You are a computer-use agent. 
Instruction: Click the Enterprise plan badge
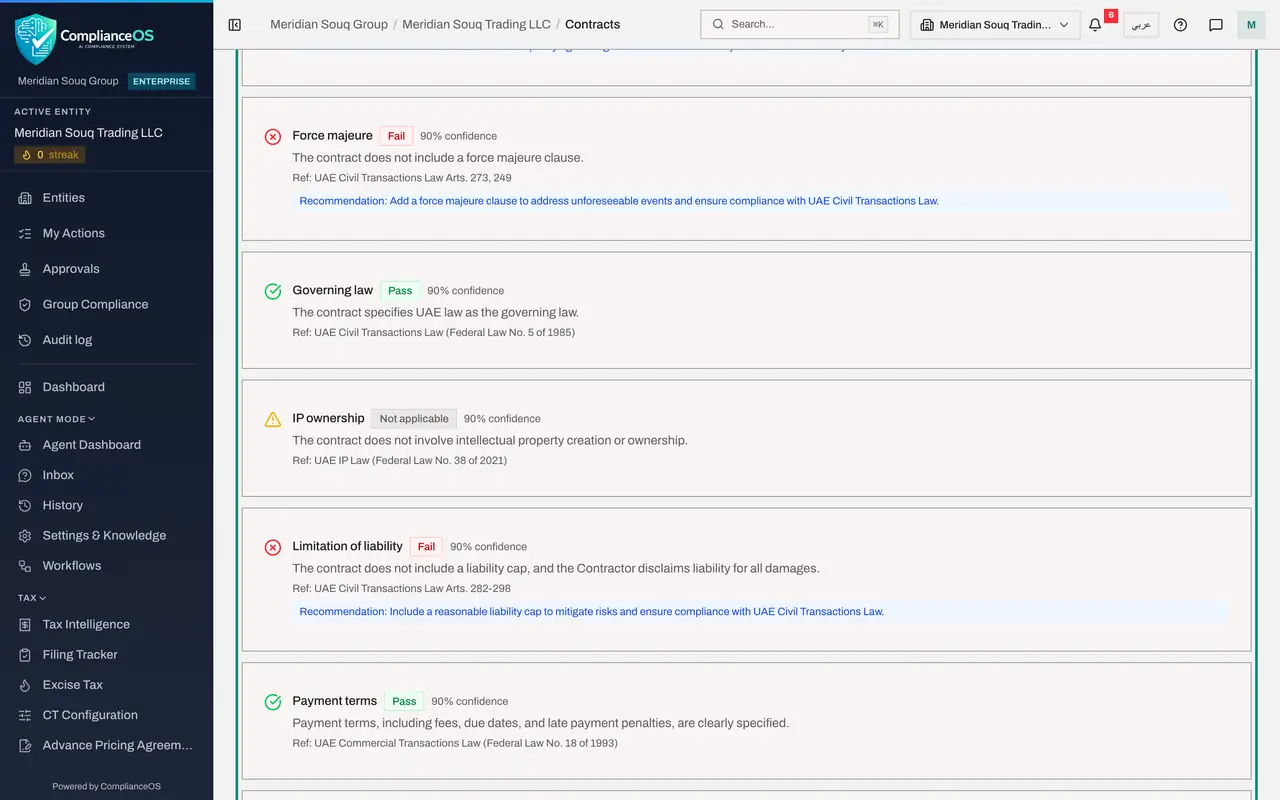click(162, 81)
